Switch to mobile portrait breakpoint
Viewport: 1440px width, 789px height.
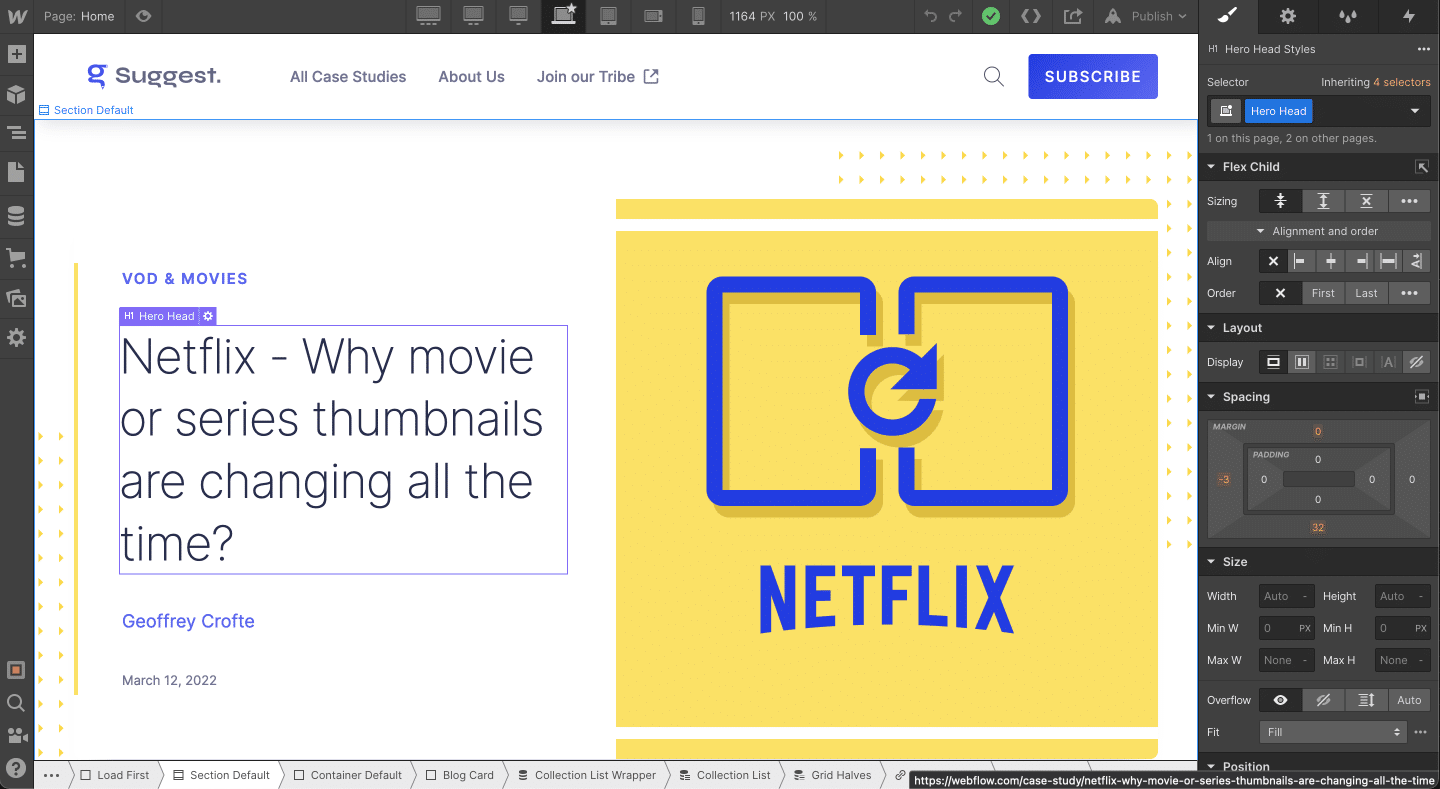click(x=698, y=16)
